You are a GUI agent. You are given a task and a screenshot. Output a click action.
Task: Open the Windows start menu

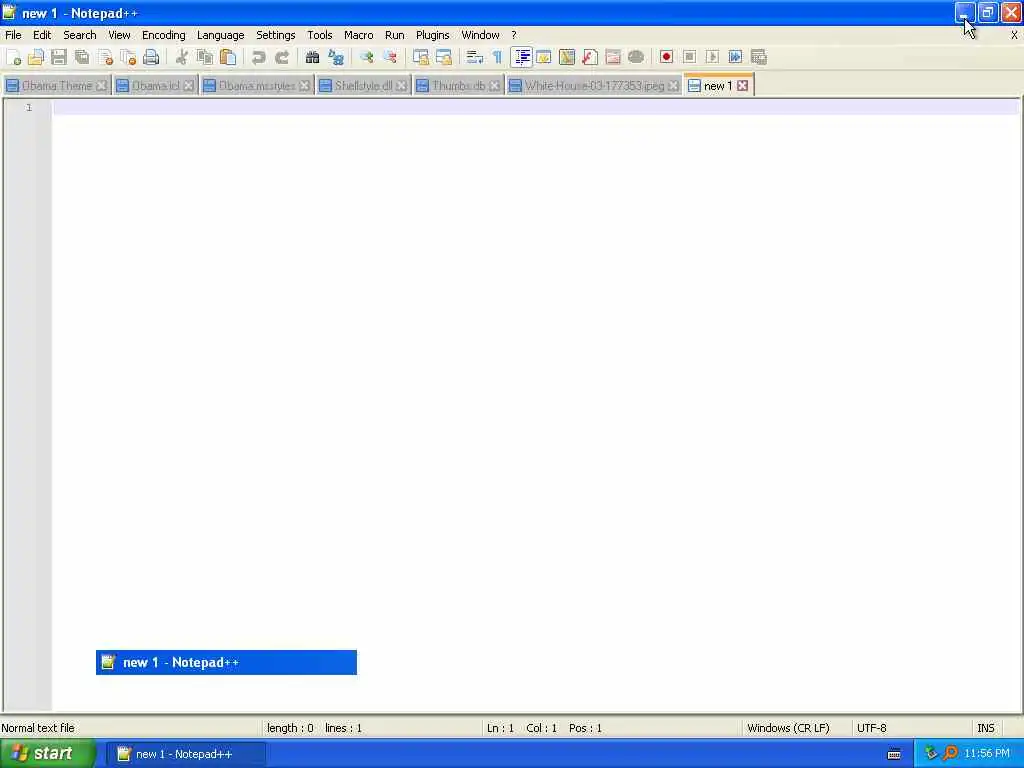(48, 754)
